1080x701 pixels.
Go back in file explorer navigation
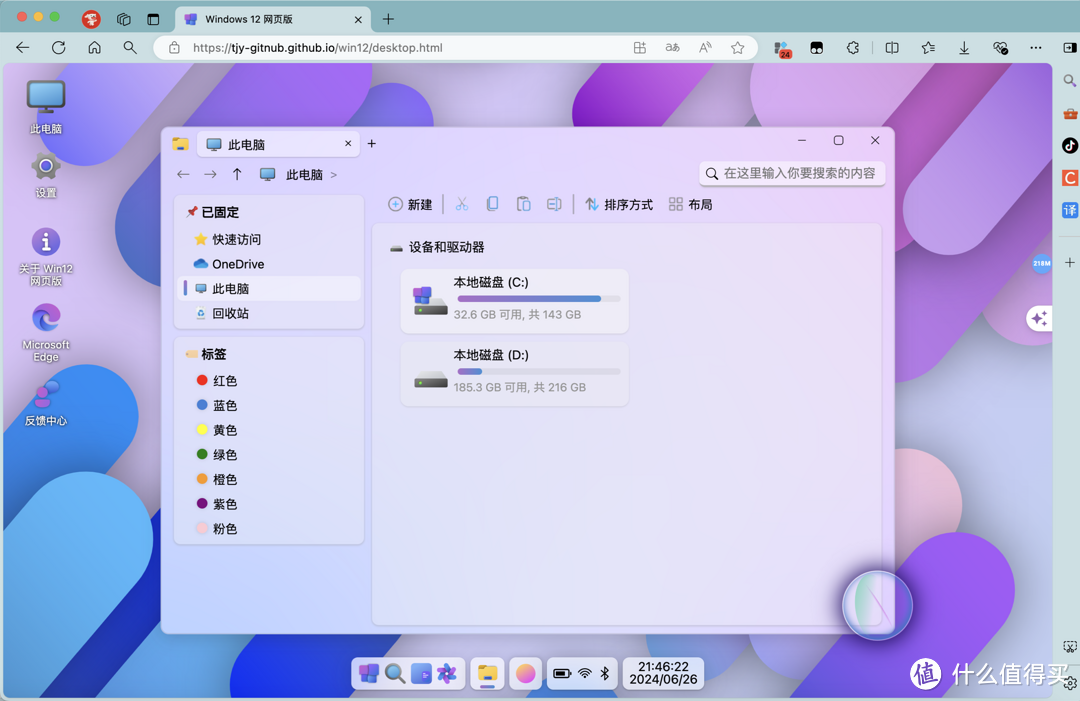(x=183, y=175)
